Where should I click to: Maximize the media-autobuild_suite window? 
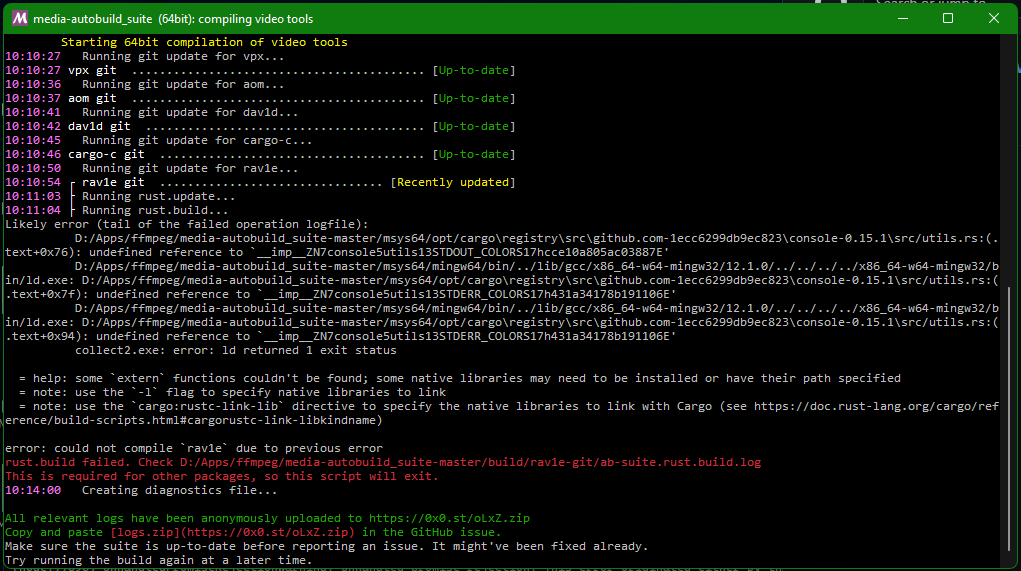pyautogui.click(x=948, y=18)
